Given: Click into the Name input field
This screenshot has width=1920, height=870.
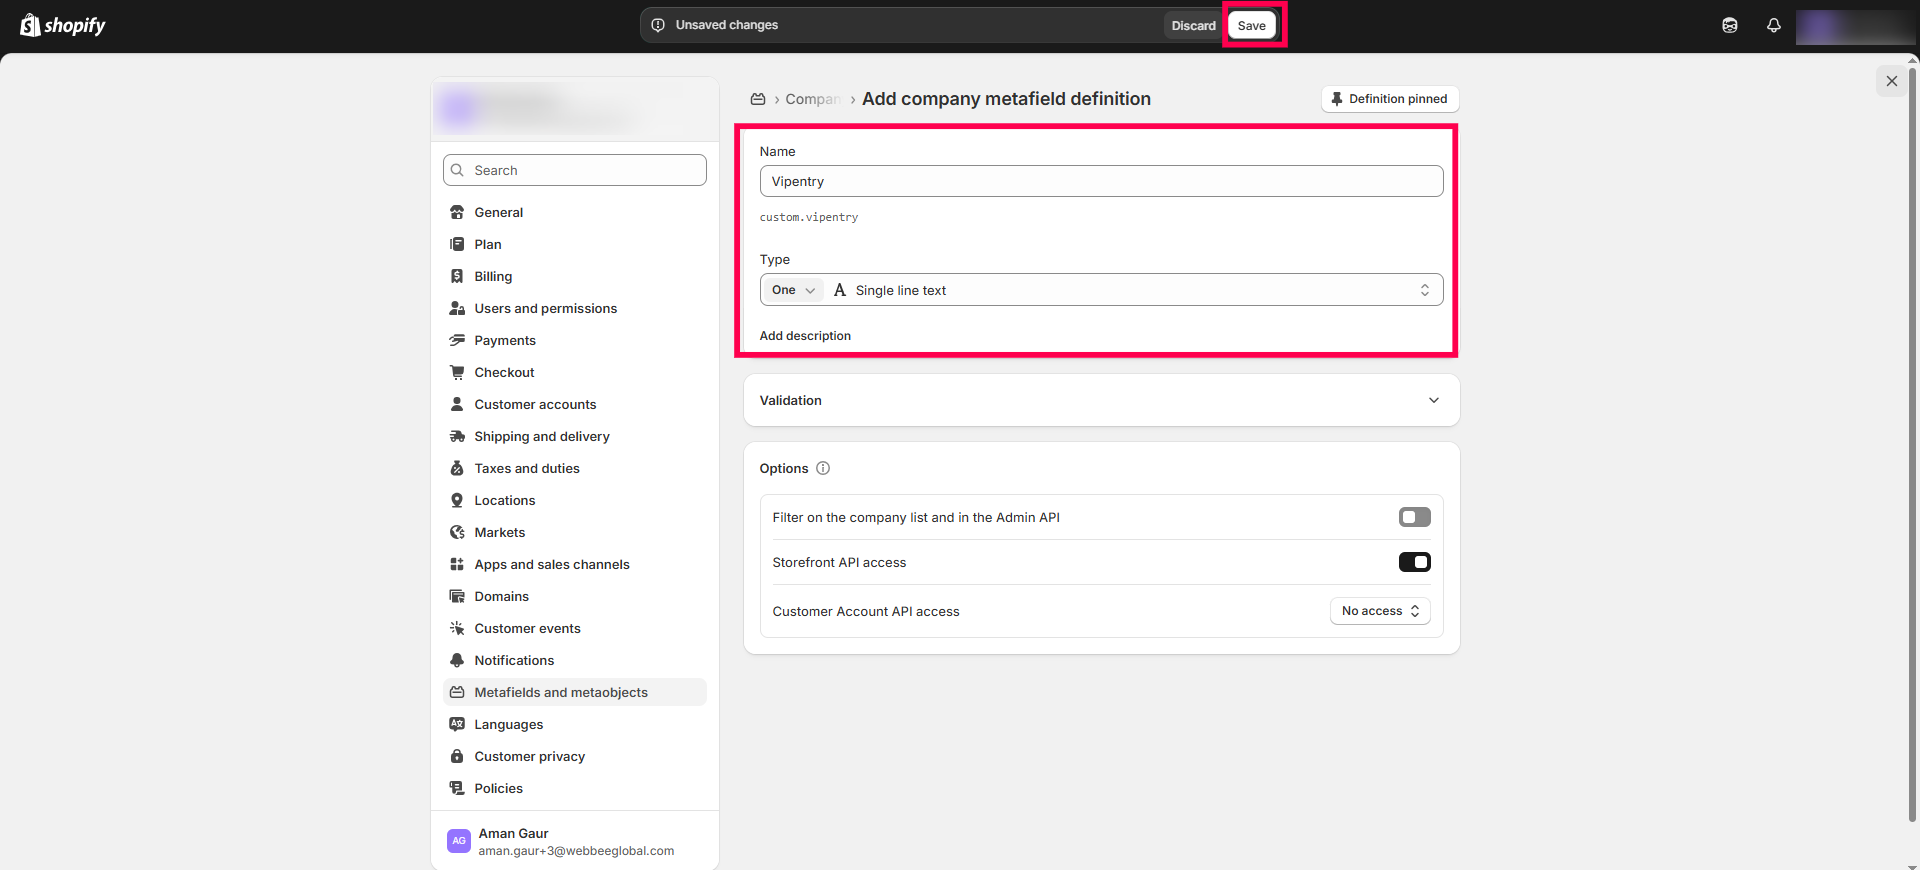Looking at the screenshot, I should (1100, 181).
